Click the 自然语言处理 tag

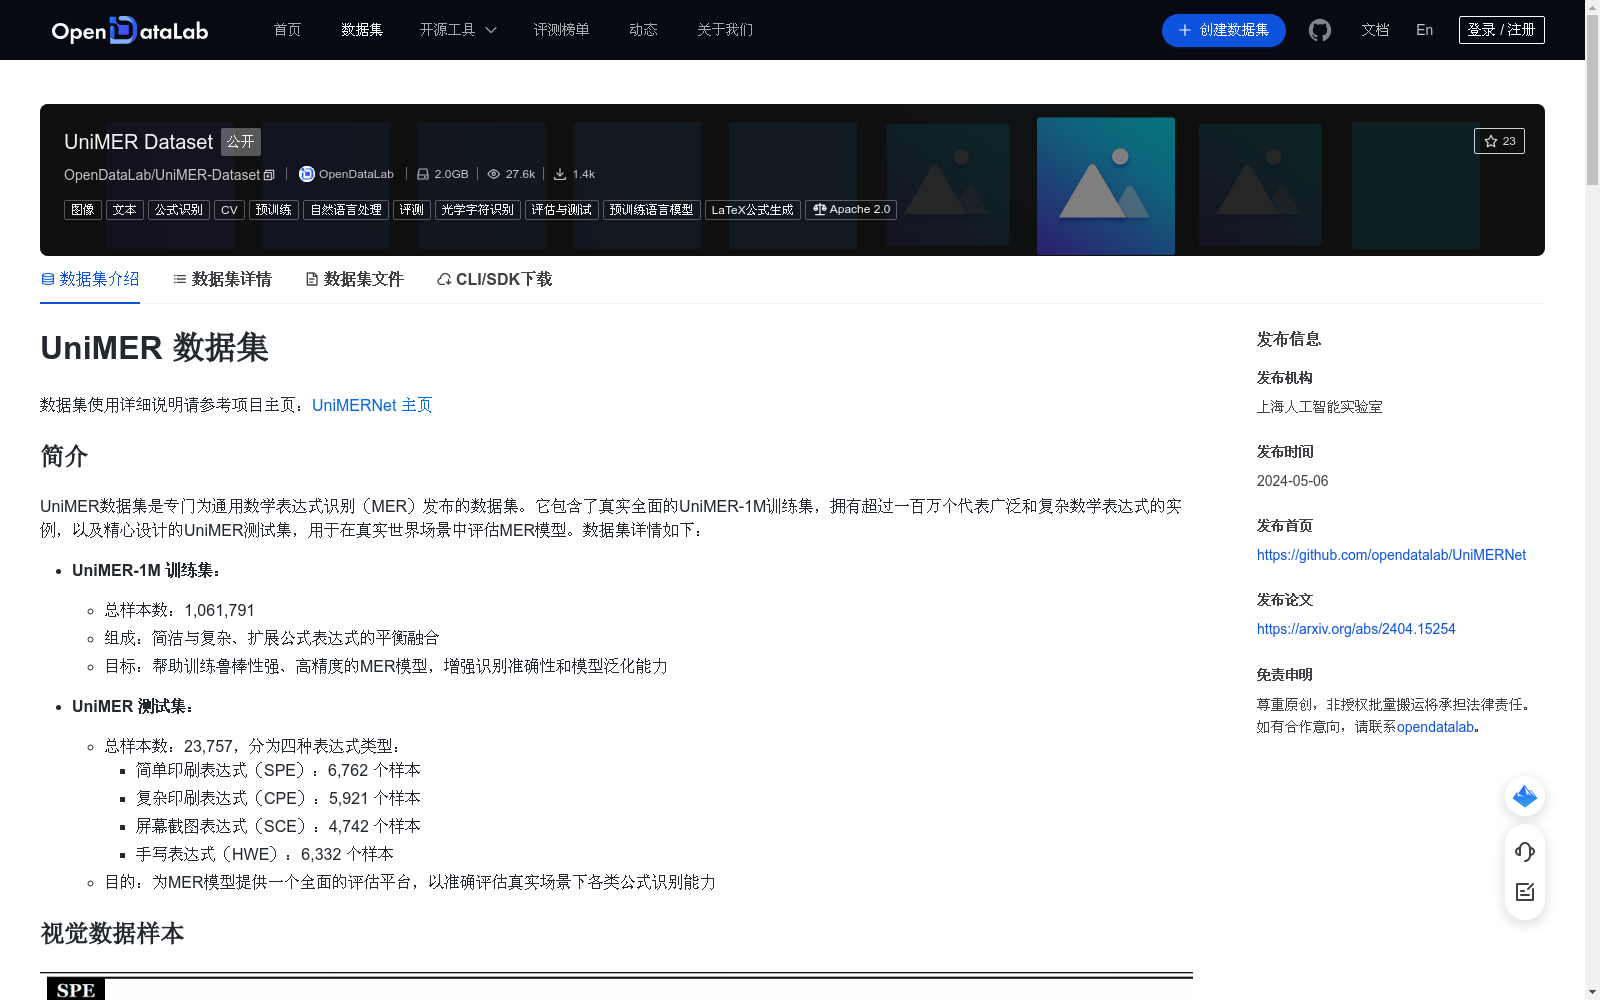click(346, 210)
